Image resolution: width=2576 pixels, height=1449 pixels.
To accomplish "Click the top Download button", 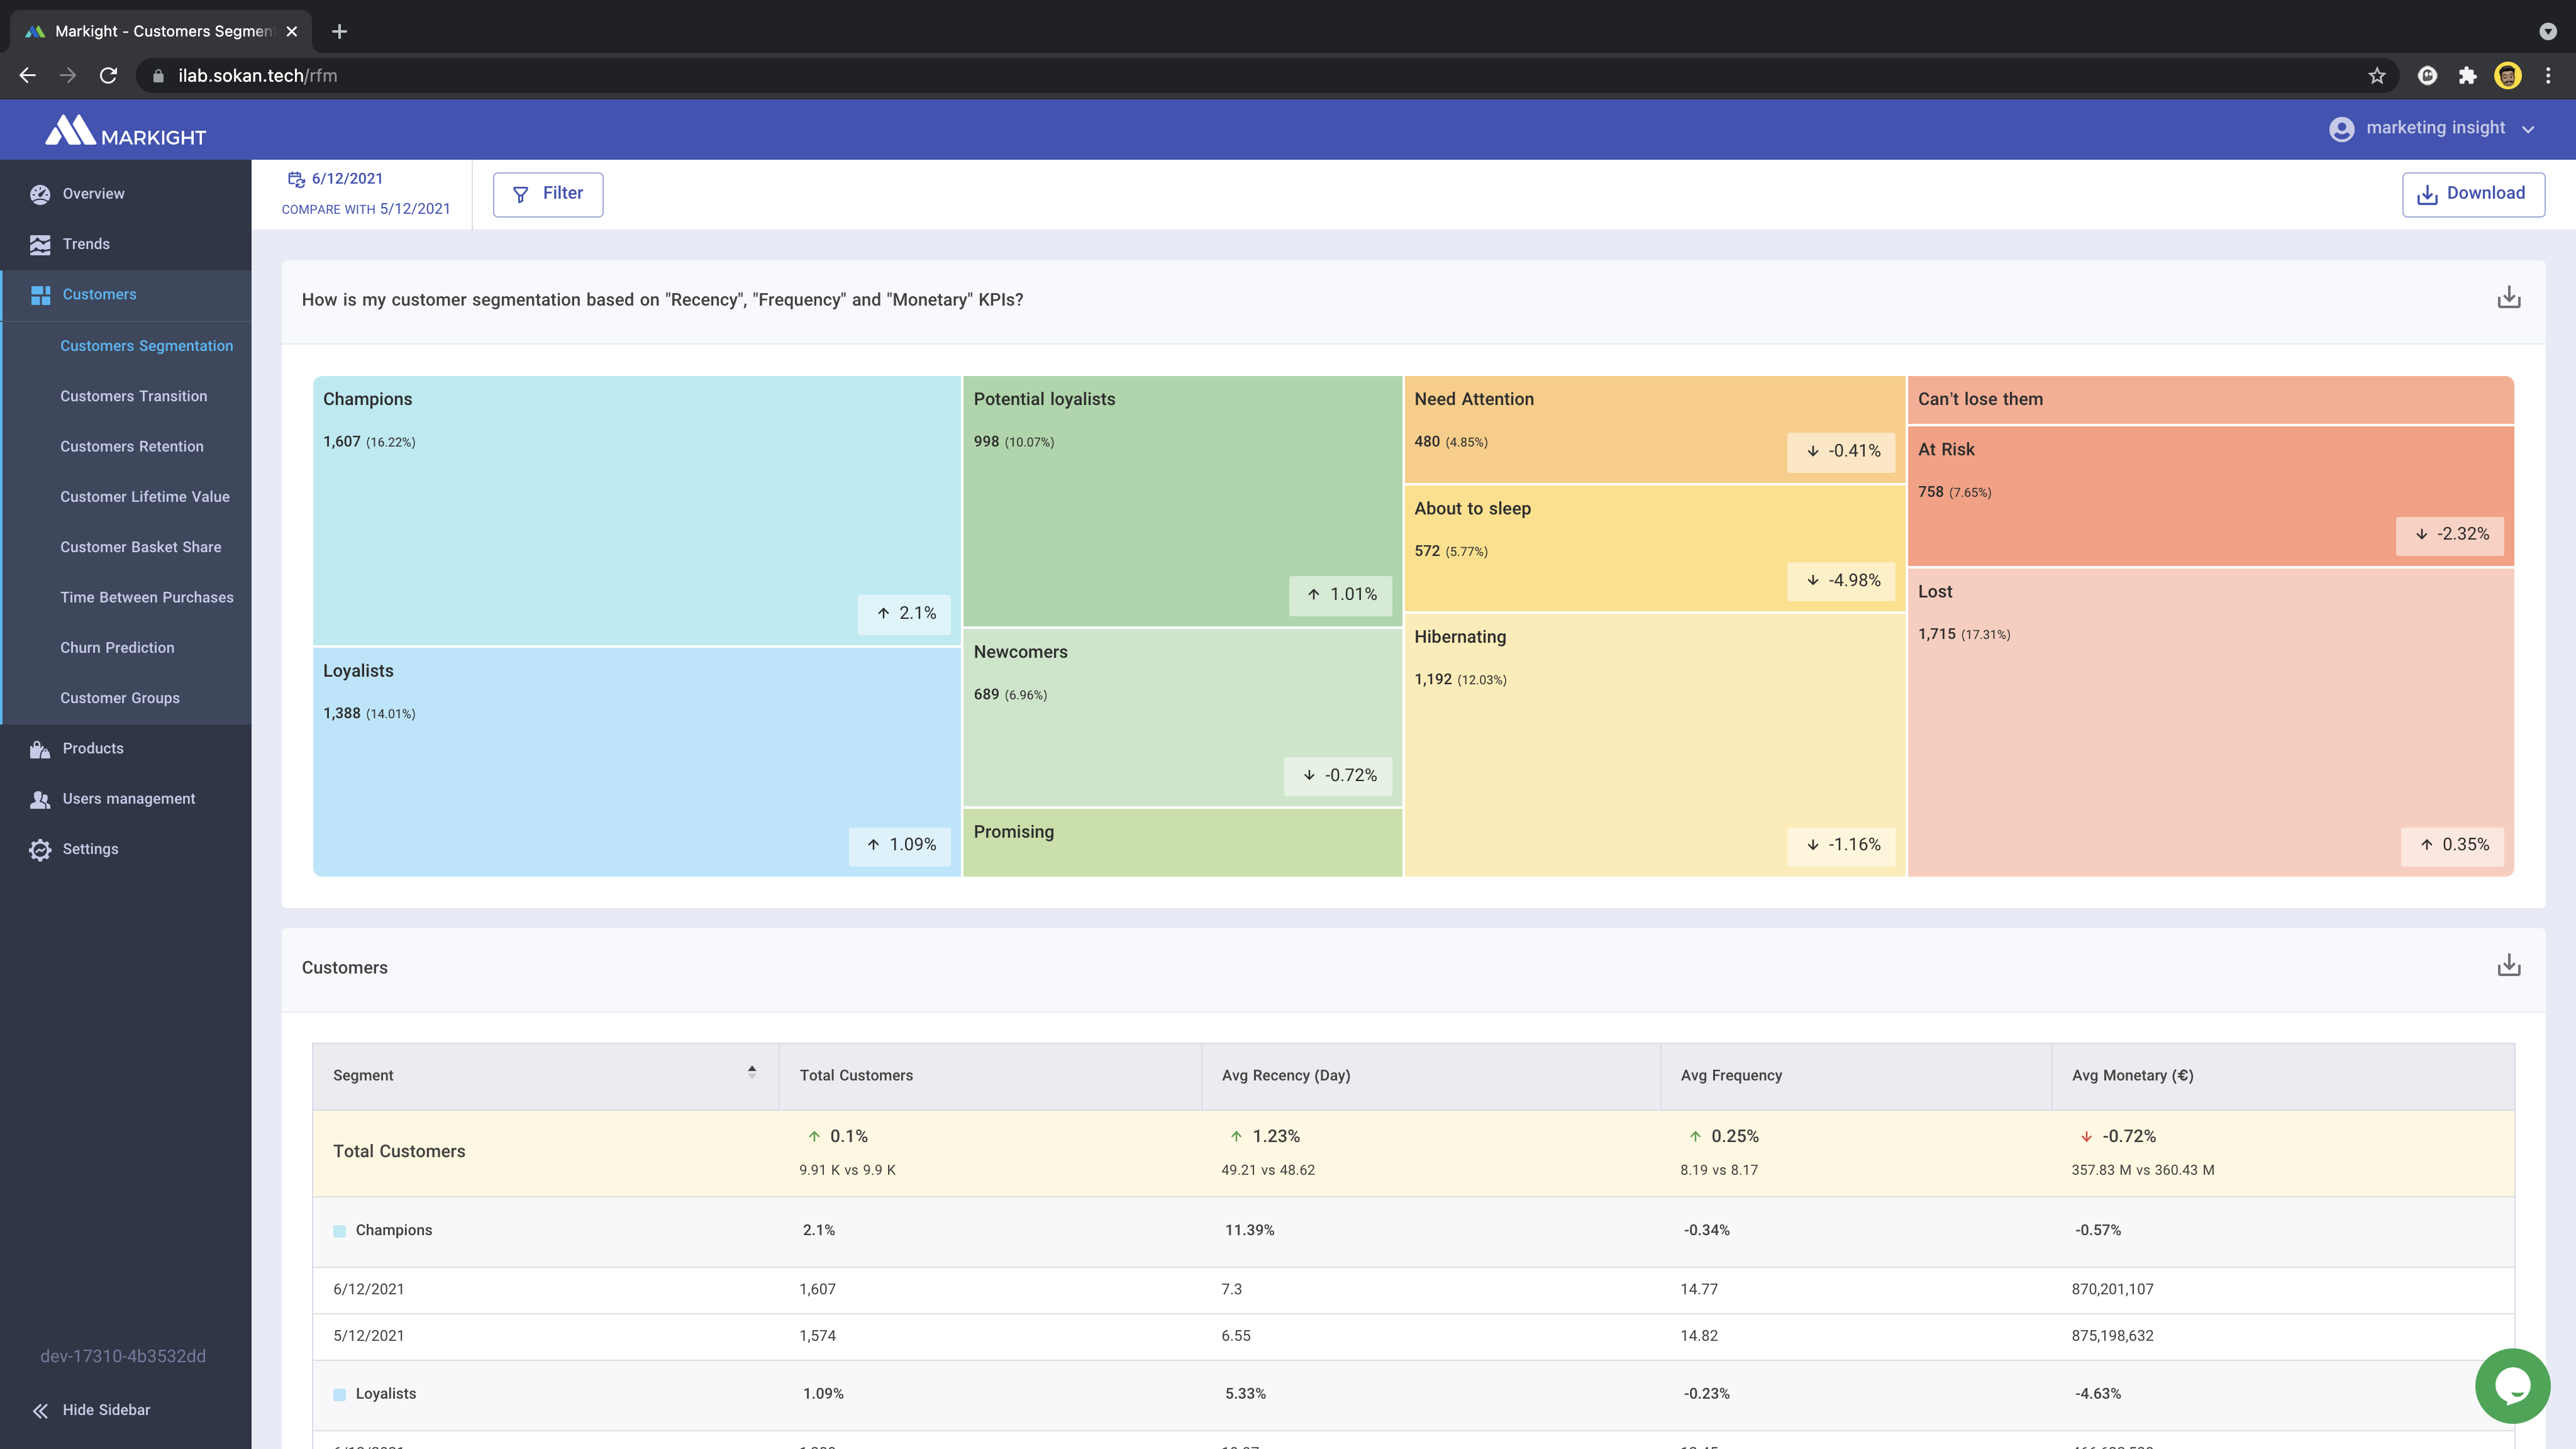I will coord(2472,194).
